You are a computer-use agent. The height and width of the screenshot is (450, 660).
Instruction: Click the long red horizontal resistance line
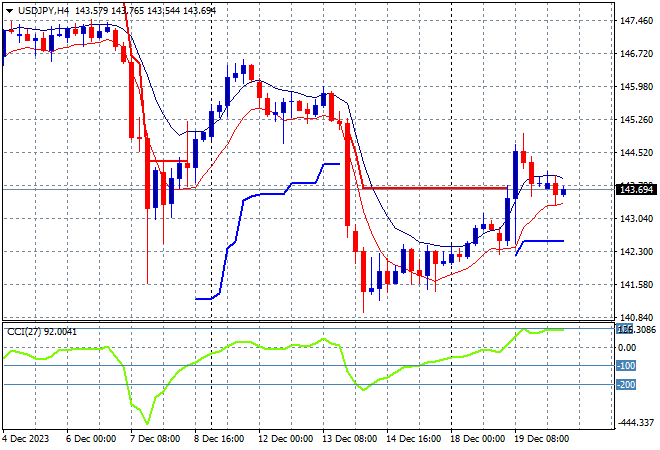coord(434,188)
